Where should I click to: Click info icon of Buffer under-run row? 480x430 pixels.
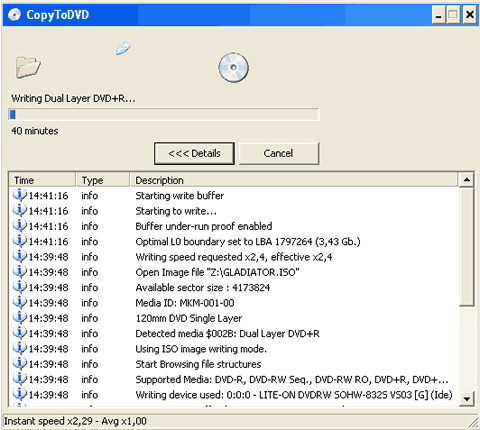pyautogui.click(x=20, y=226)
